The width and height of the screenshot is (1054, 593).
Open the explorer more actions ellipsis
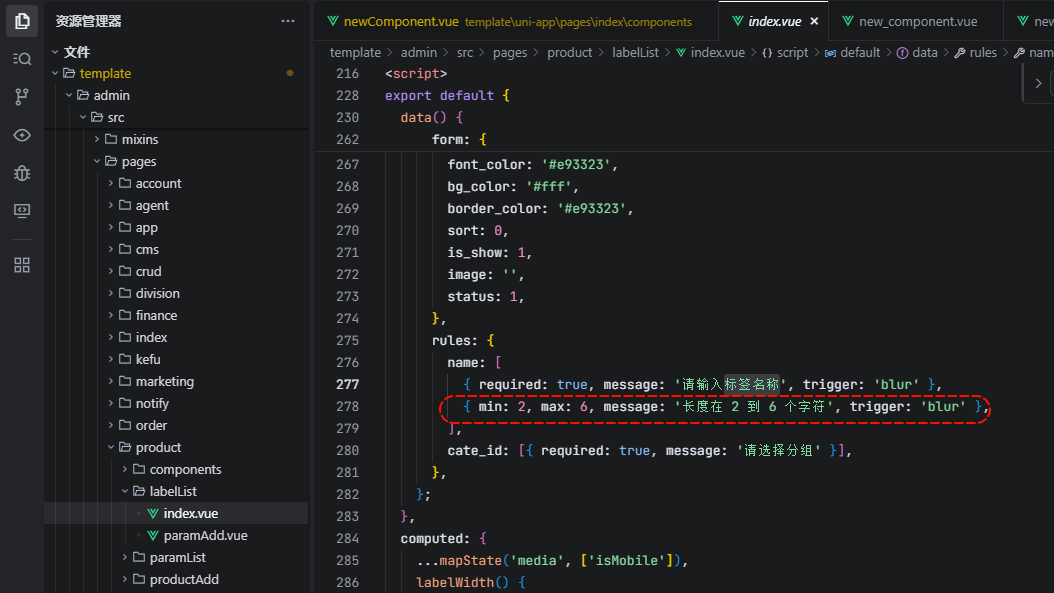288,21
